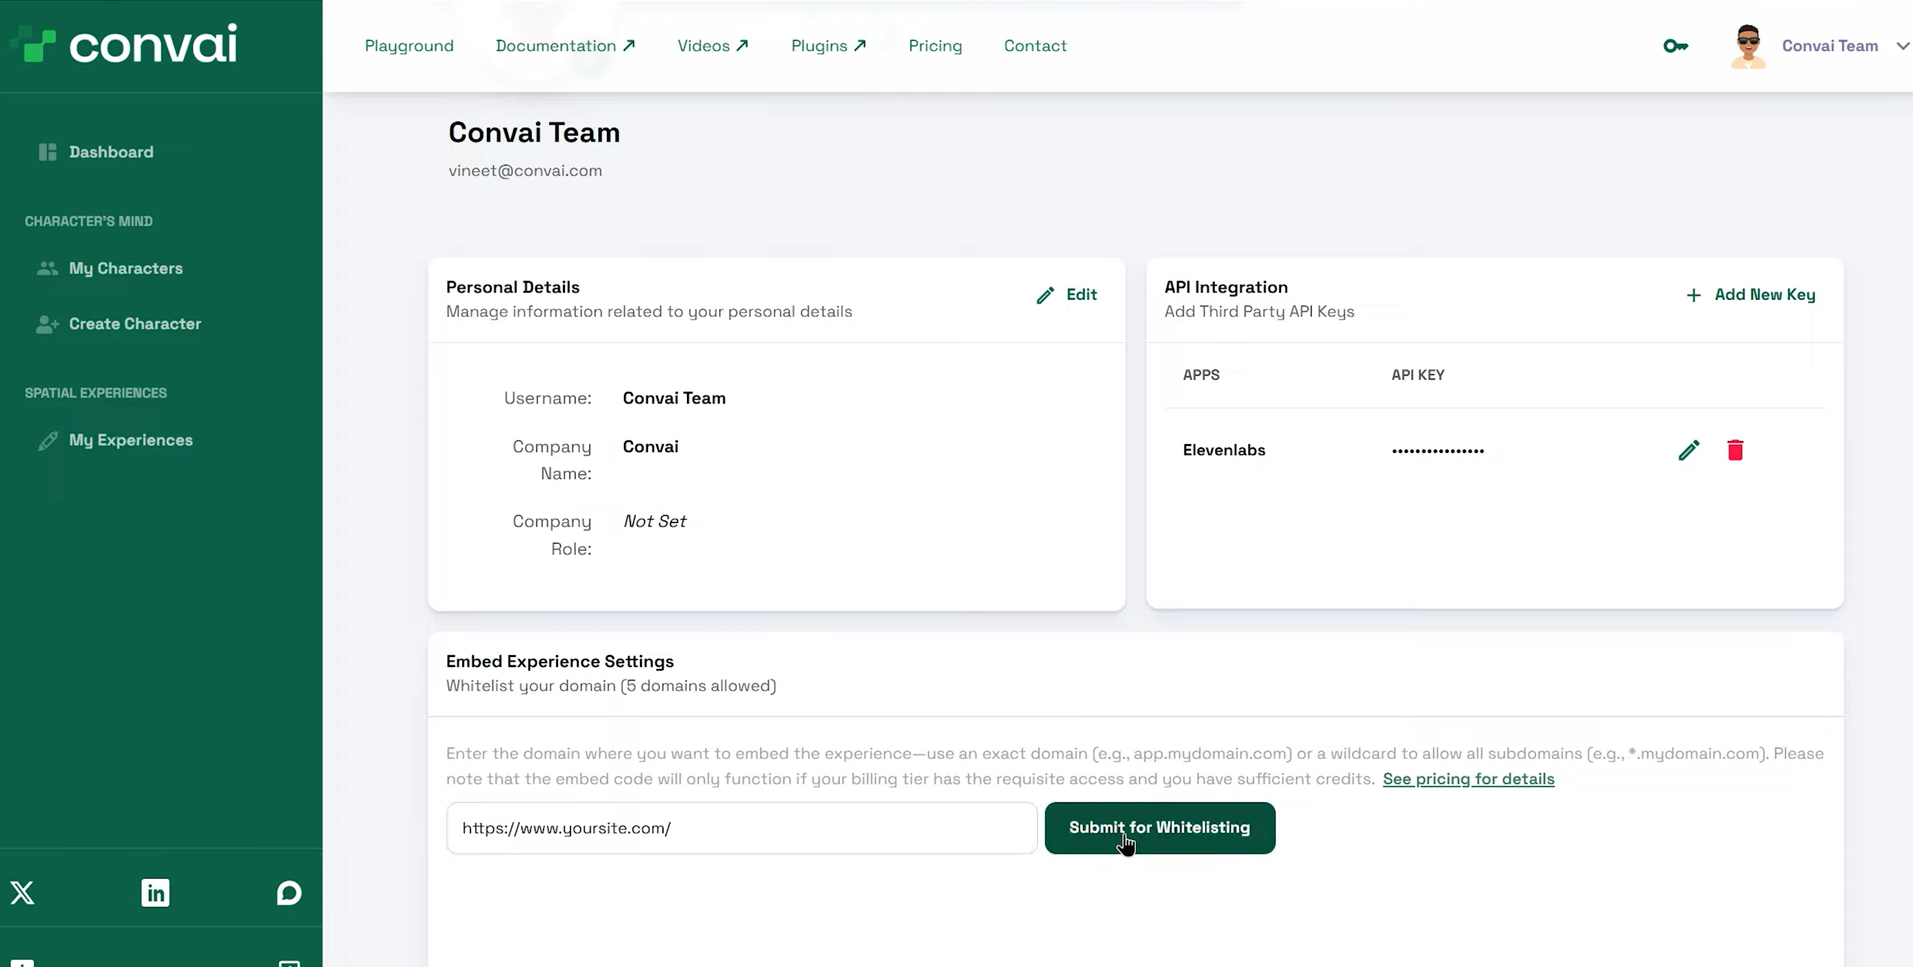Click Submit for Whitelisting button
1913x967 pixels.
(1160, 828)
